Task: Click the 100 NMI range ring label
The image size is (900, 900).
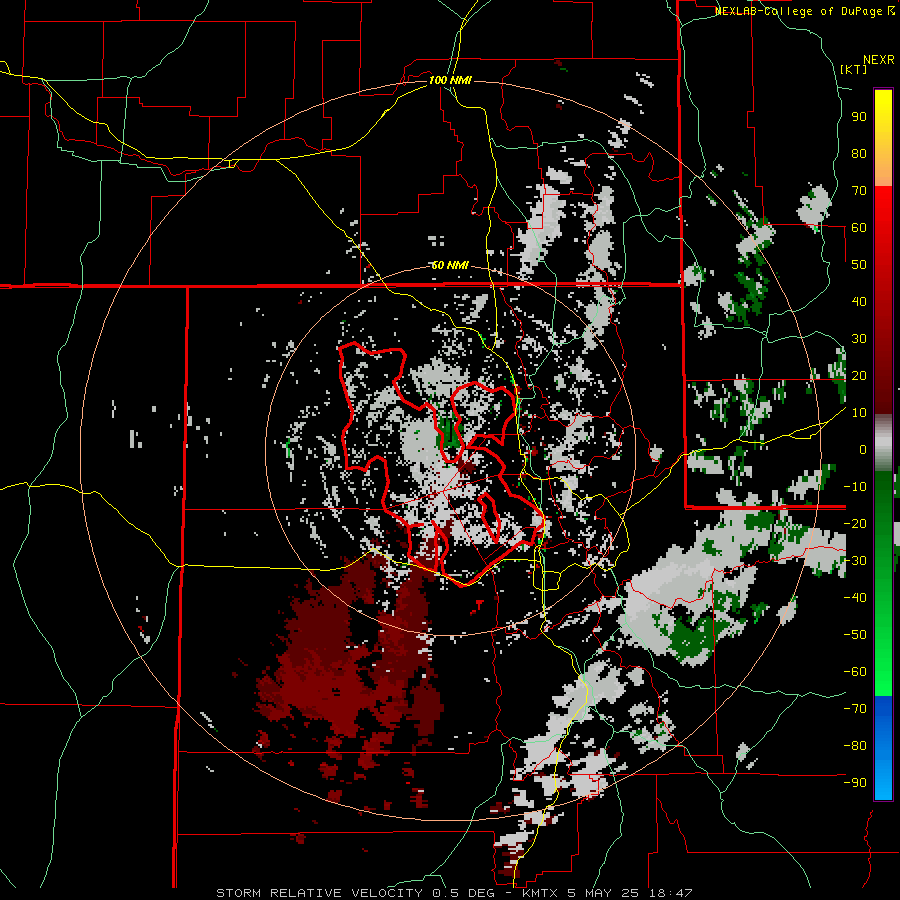Action: click(450, 80)
